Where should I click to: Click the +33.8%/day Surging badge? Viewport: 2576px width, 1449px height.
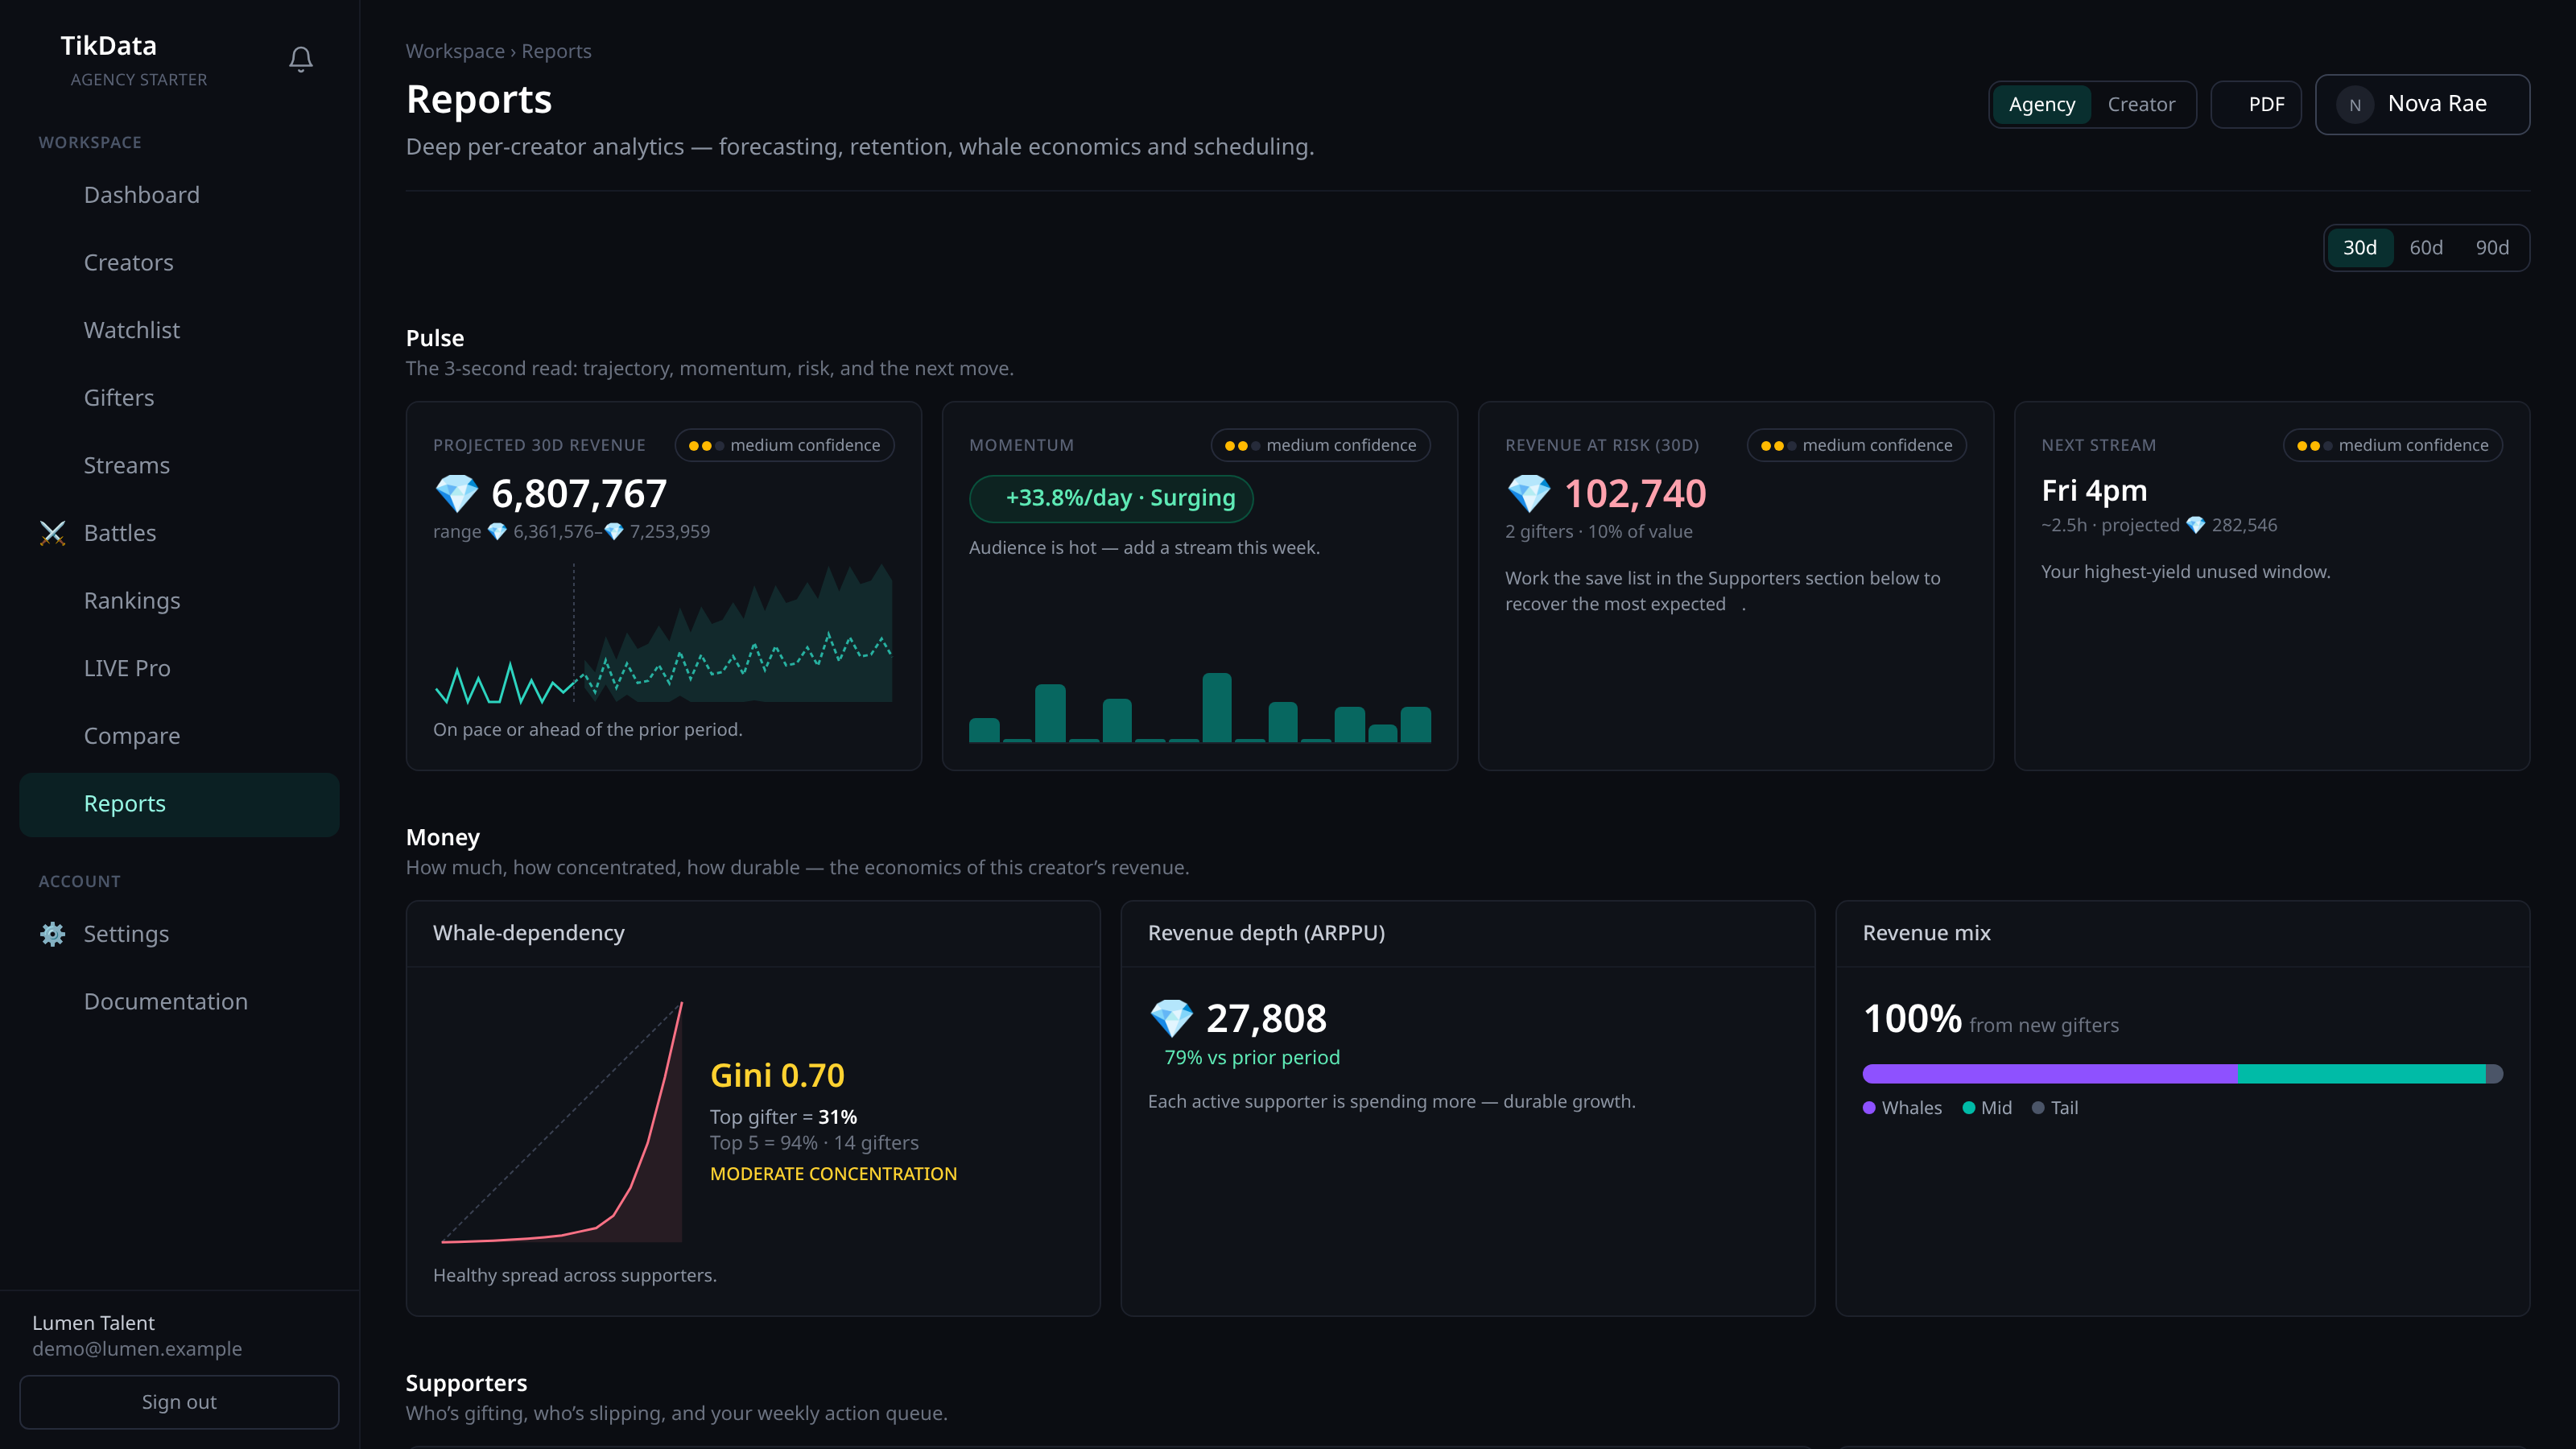point(1111,498)
